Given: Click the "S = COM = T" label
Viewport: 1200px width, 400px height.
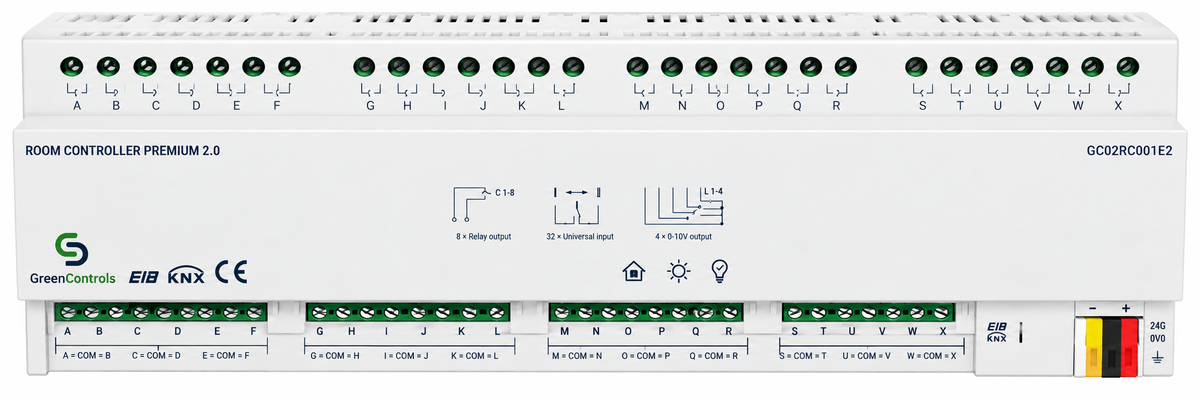Looking at the screenshot, I should click(x=804, y=355).
